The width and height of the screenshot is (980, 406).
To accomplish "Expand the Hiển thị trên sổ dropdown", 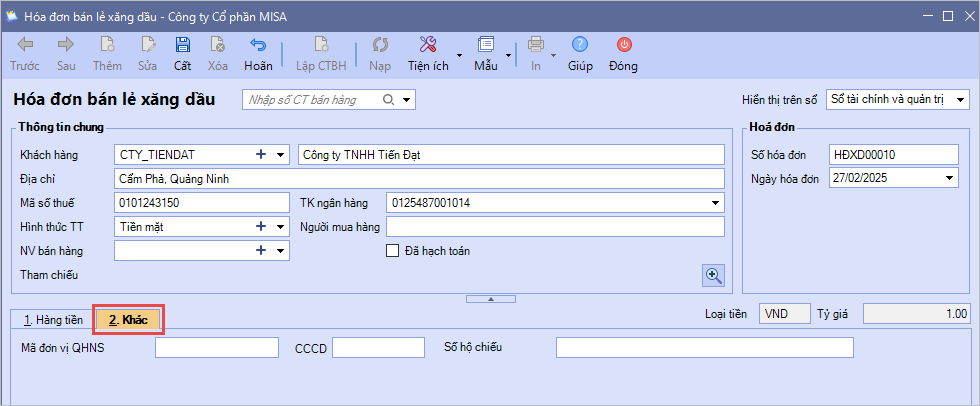I will [960, 100].
